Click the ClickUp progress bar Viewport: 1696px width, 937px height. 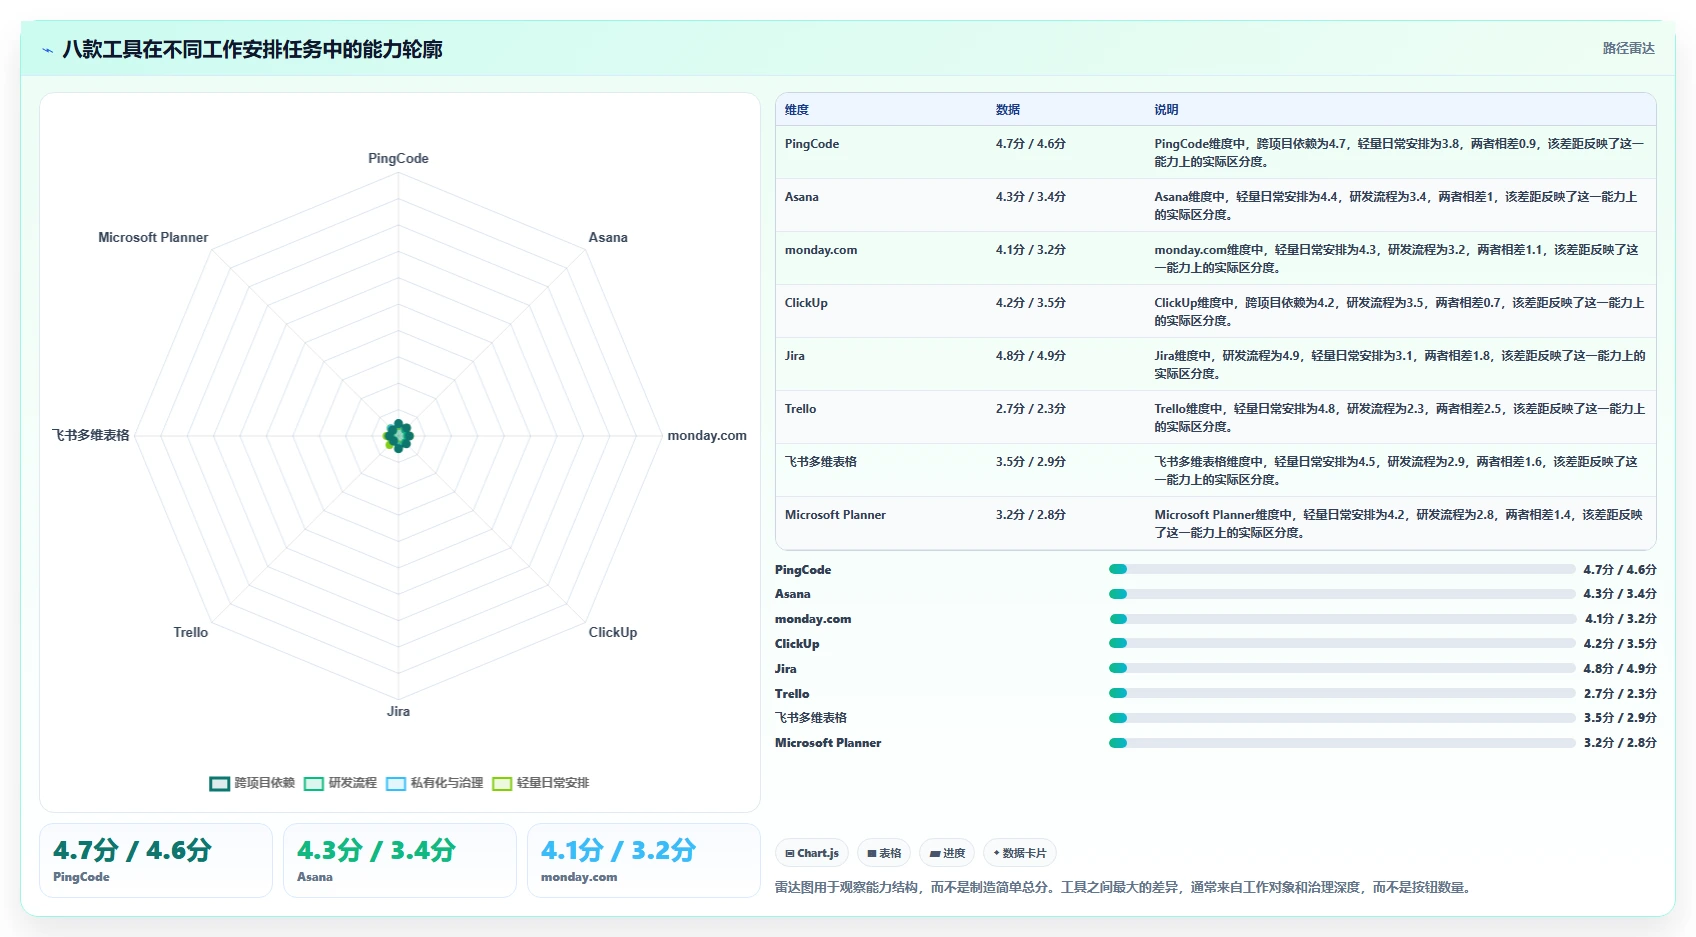(1342, 643)
